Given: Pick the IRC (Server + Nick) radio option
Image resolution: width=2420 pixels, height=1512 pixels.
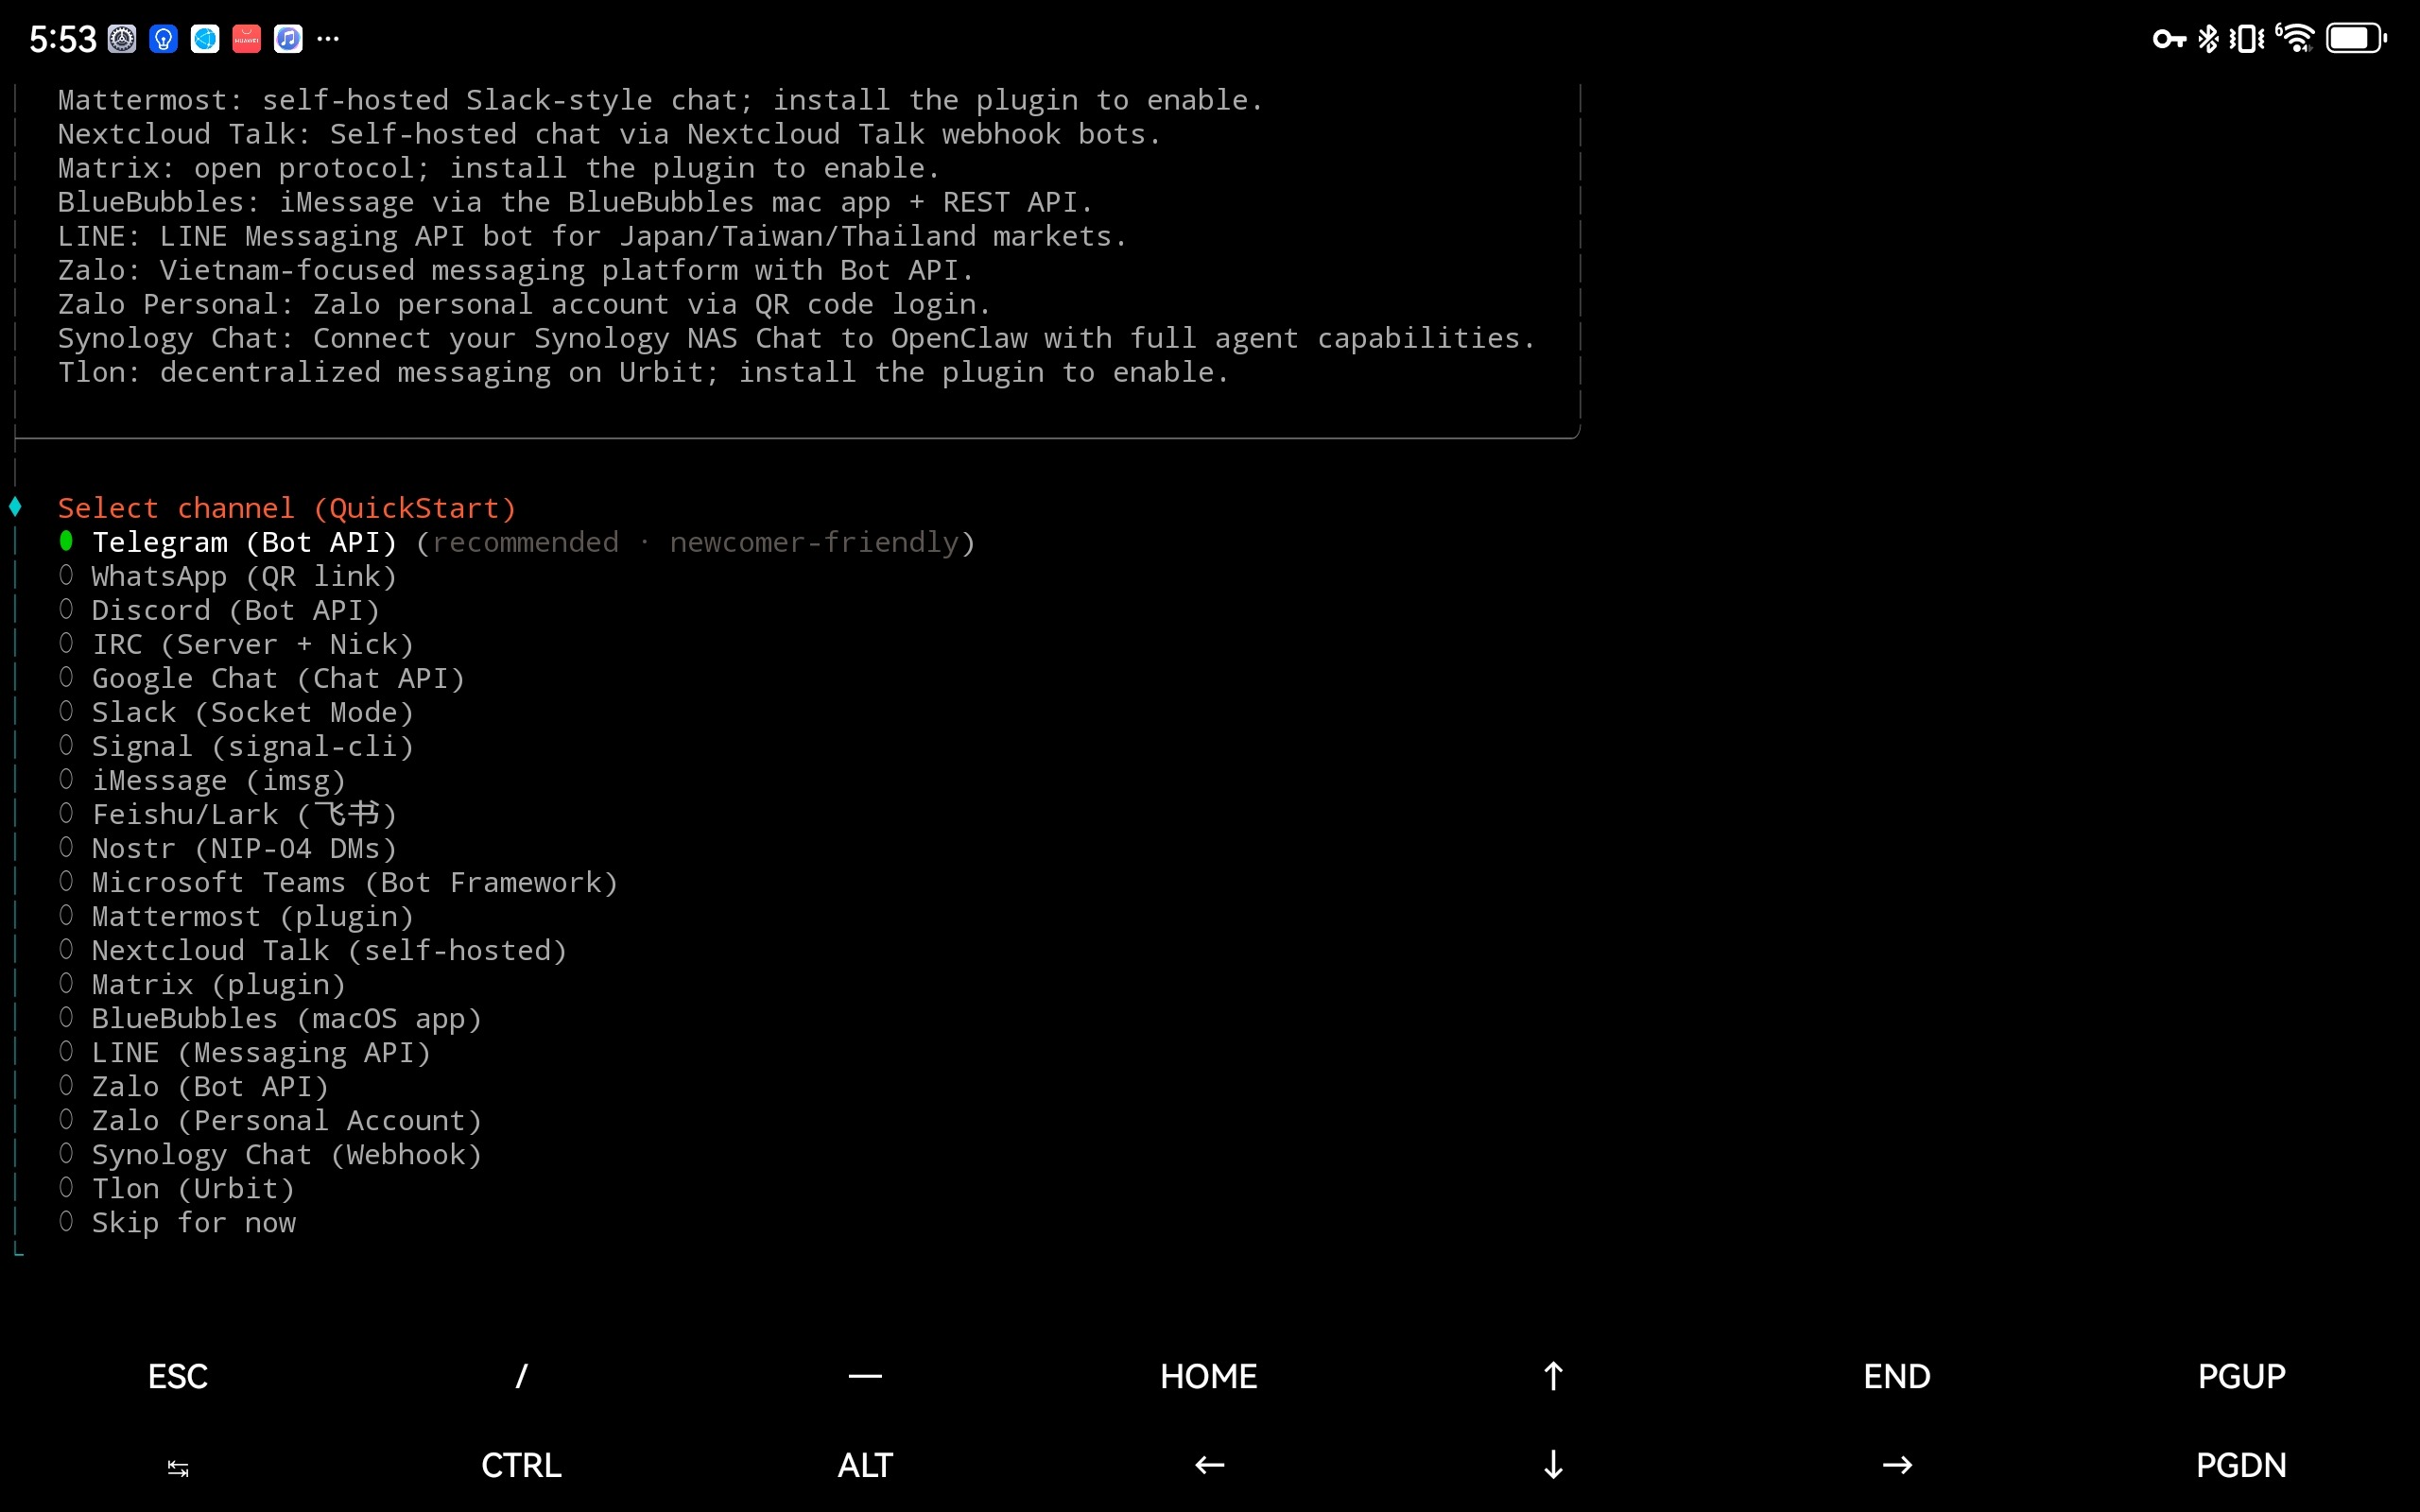Looking at the screenshot, I should pyautogui.click(x=66, y=644).
